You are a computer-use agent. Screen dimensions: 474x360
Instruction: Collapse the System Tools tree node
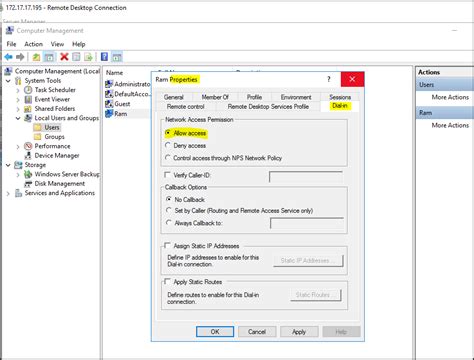pyautogui.click(x=8, y=81)
